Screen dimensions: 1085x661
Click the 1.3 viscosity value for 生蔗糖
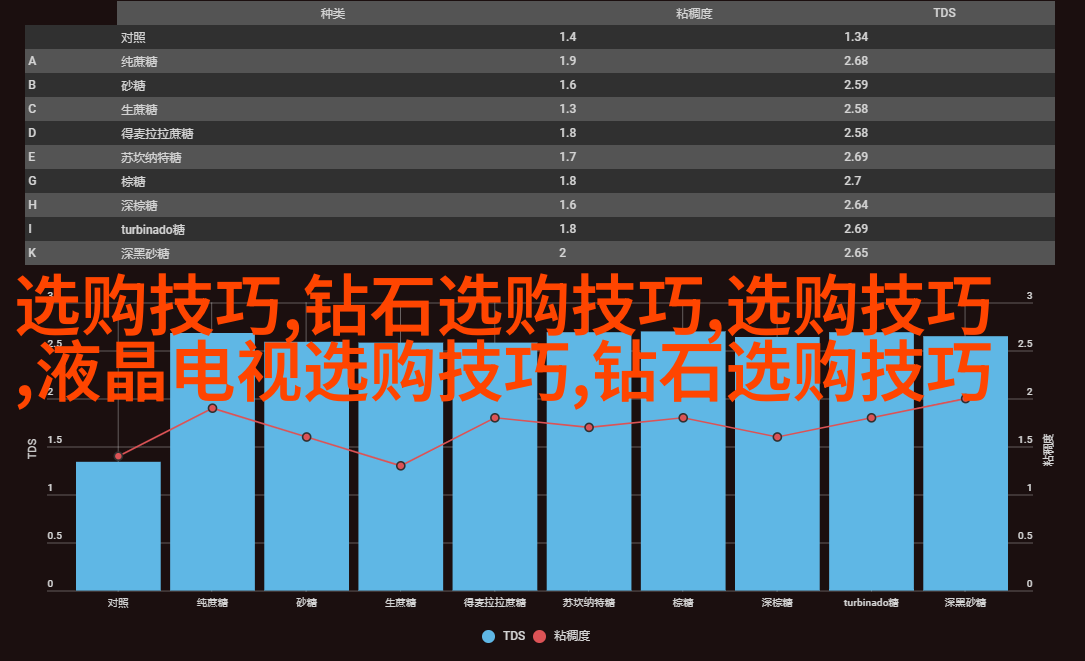(567, 109)
